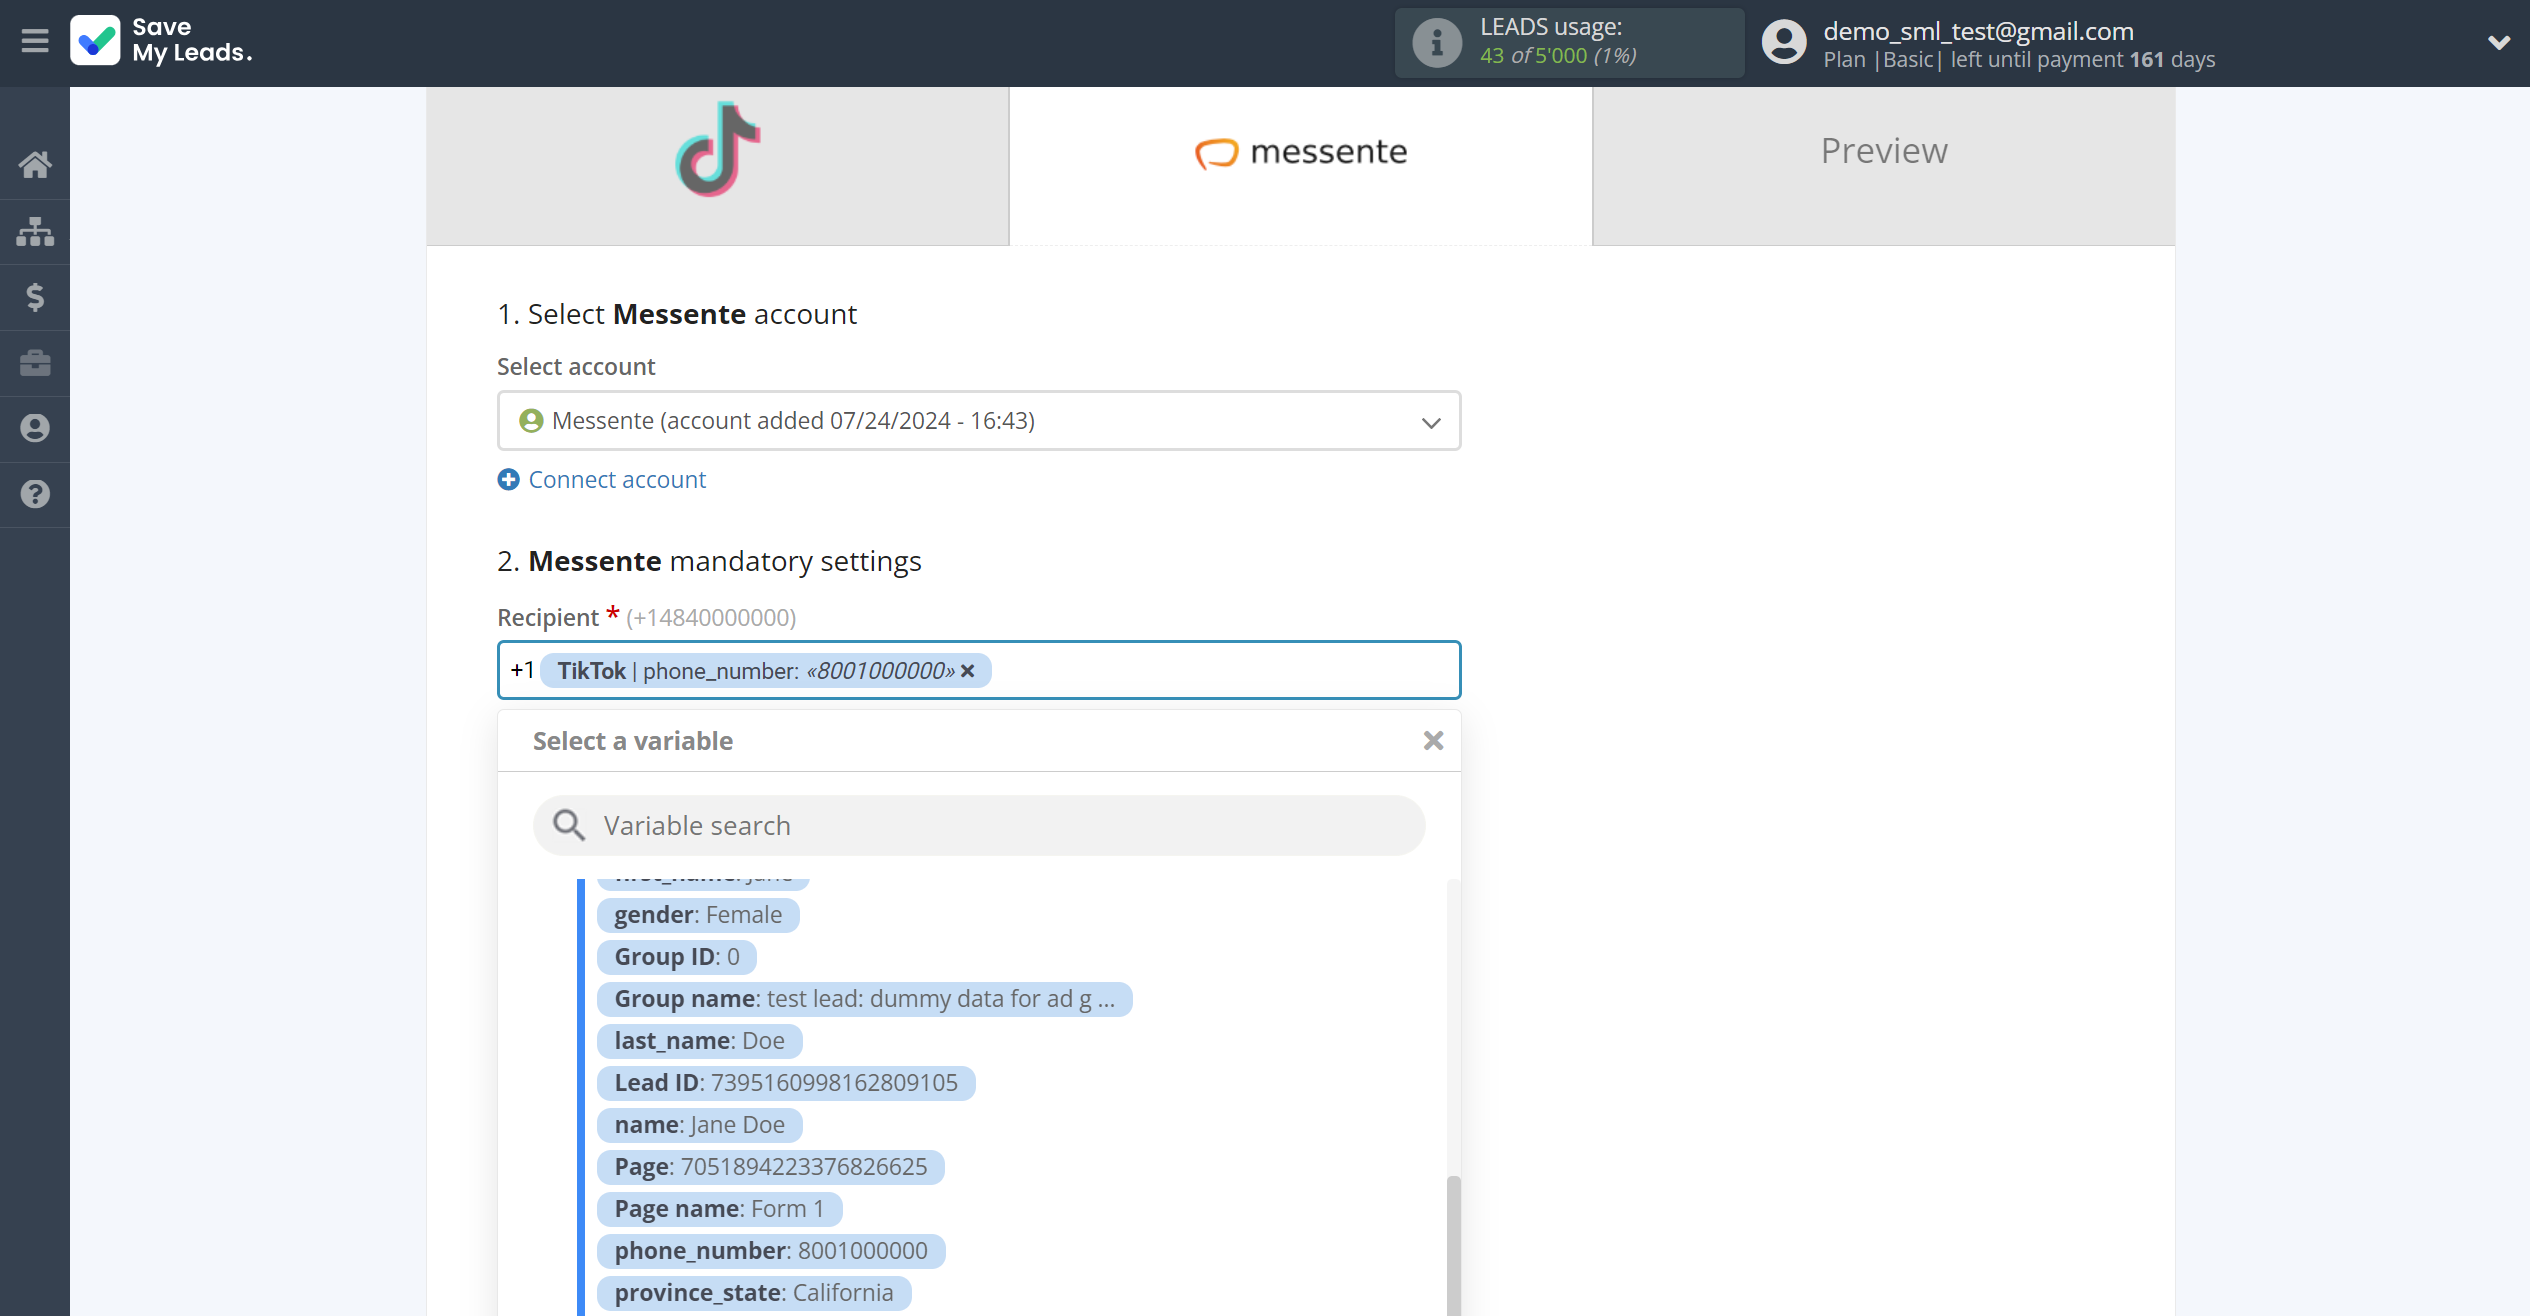Open the Messente account dropdown

[979, 421]
